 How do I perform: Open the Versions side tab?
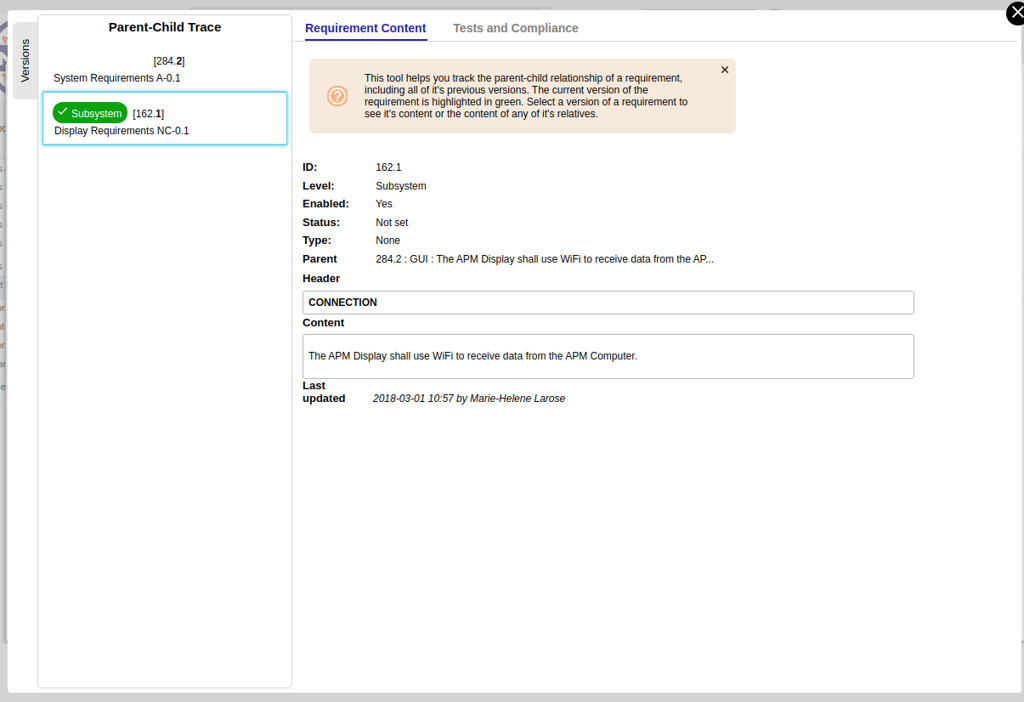click(26, 61)
